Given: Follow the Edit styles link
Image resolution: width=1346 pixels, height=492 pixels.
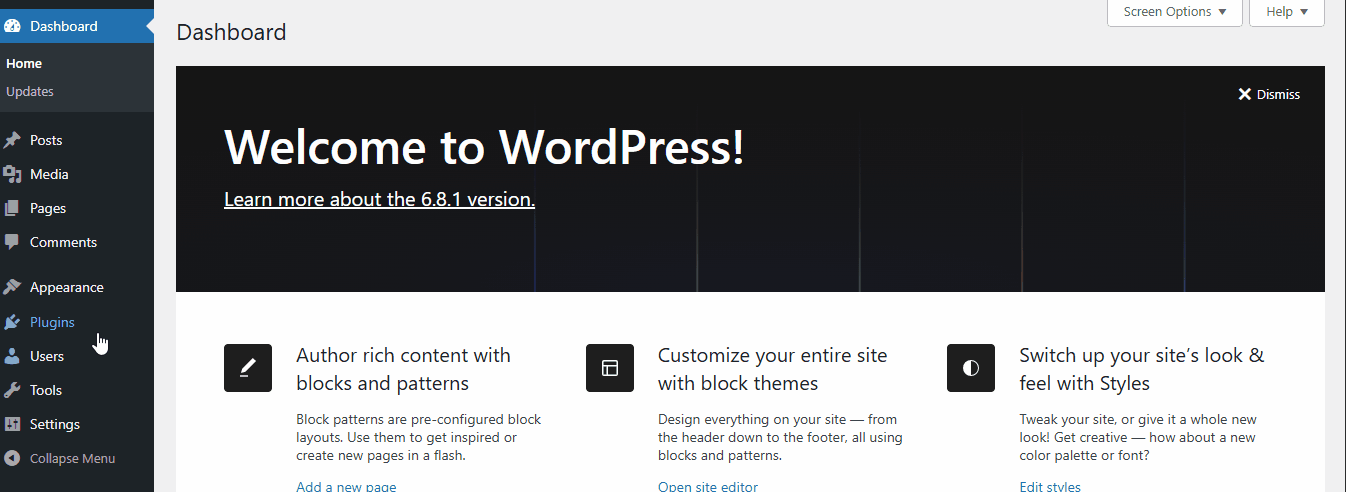Looking at the screenshot, I should pyautogui.click(x=1050, y=487).
